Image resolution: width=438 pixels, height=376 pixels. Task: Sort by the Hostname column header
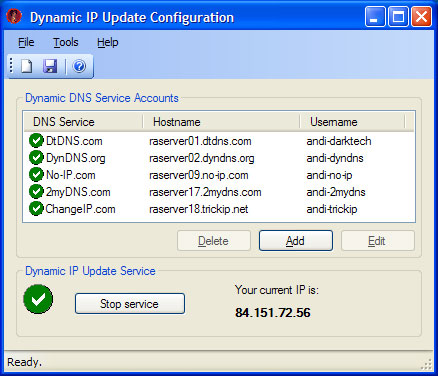tap(222, 122)
